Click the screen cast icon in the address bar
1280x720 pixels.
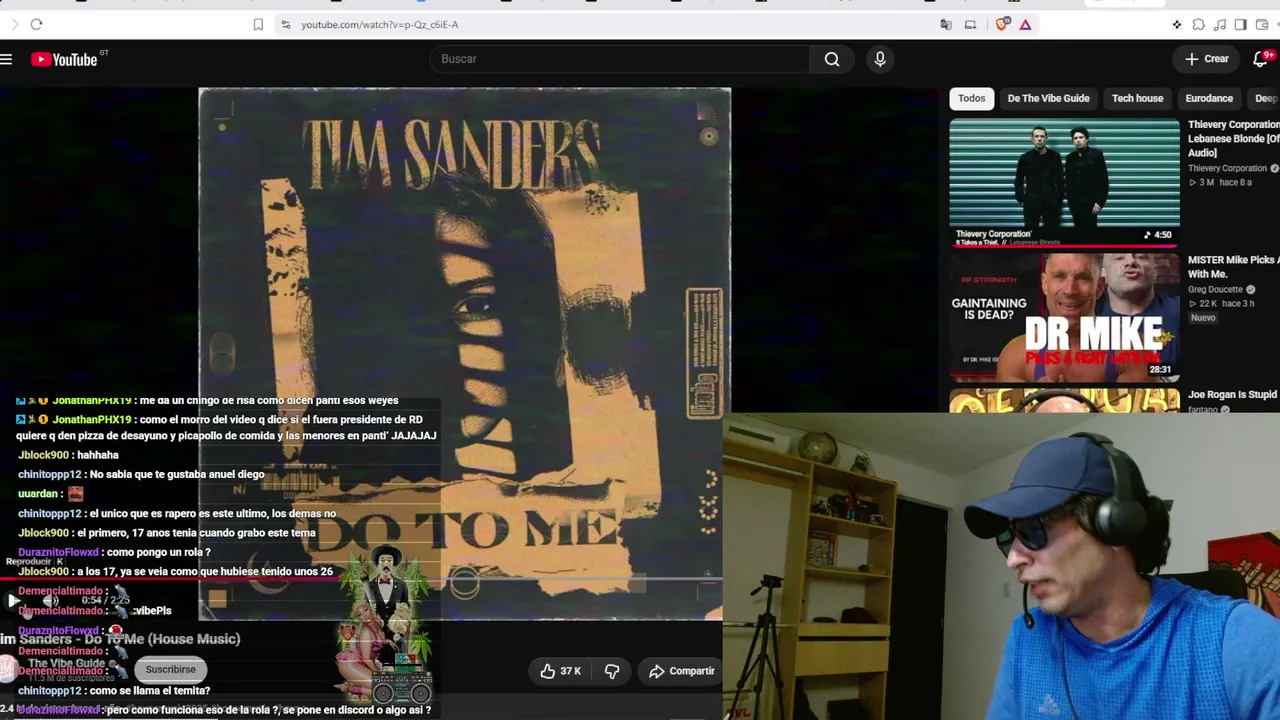(970, 24)
